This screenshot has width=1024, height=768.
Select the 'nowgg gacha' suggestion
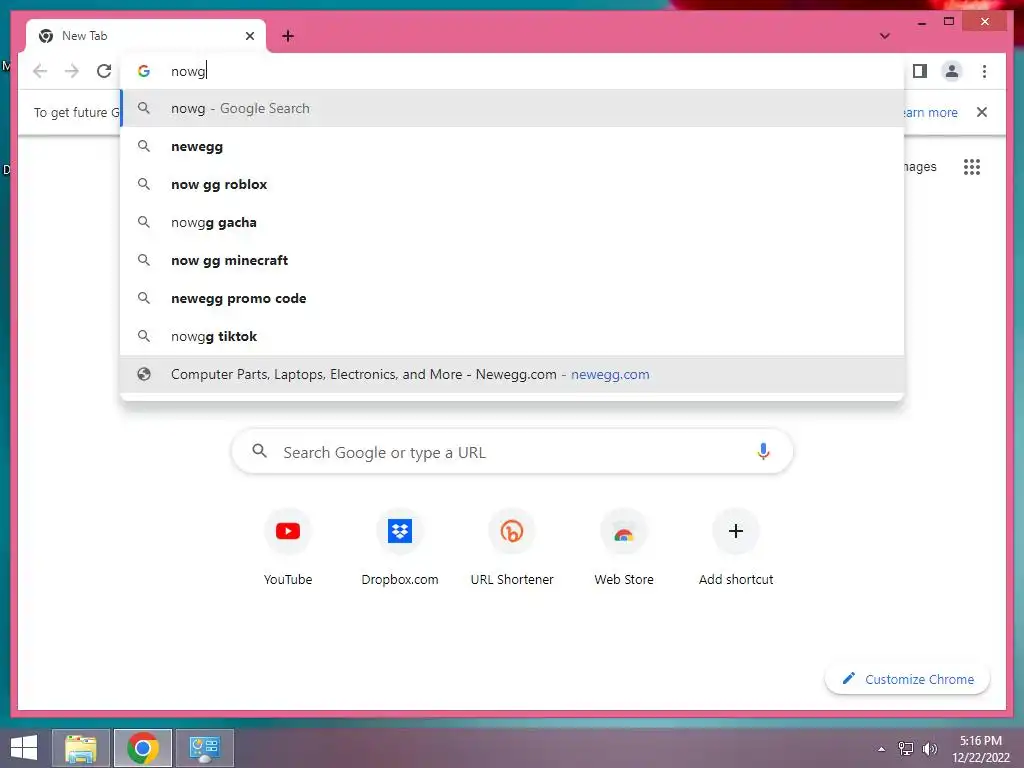tap(513, 222)
